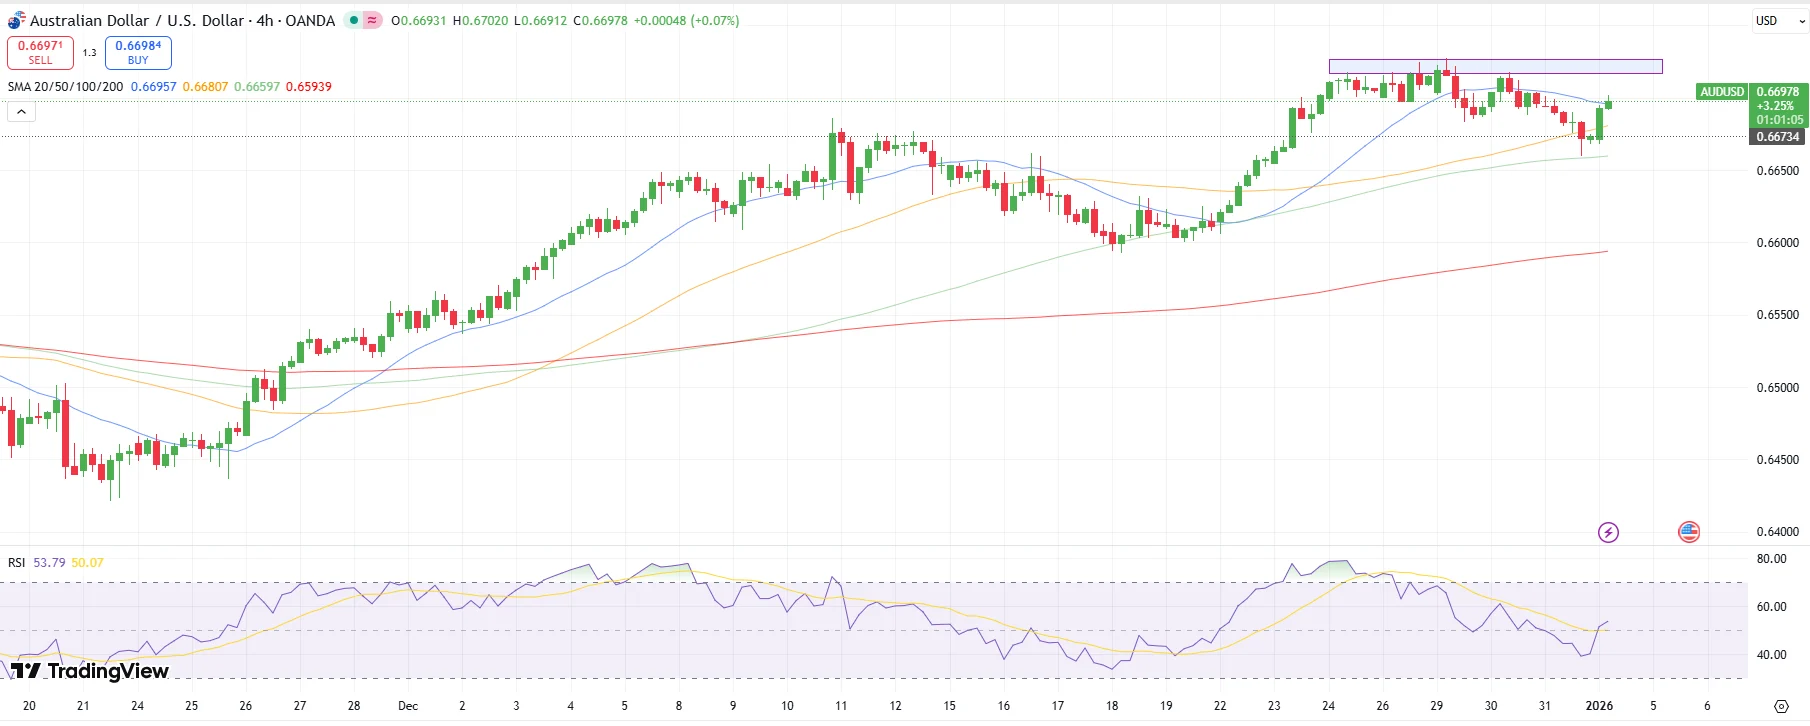
Task: Click the US flag economic event icon
Action: coord(1689,532)
